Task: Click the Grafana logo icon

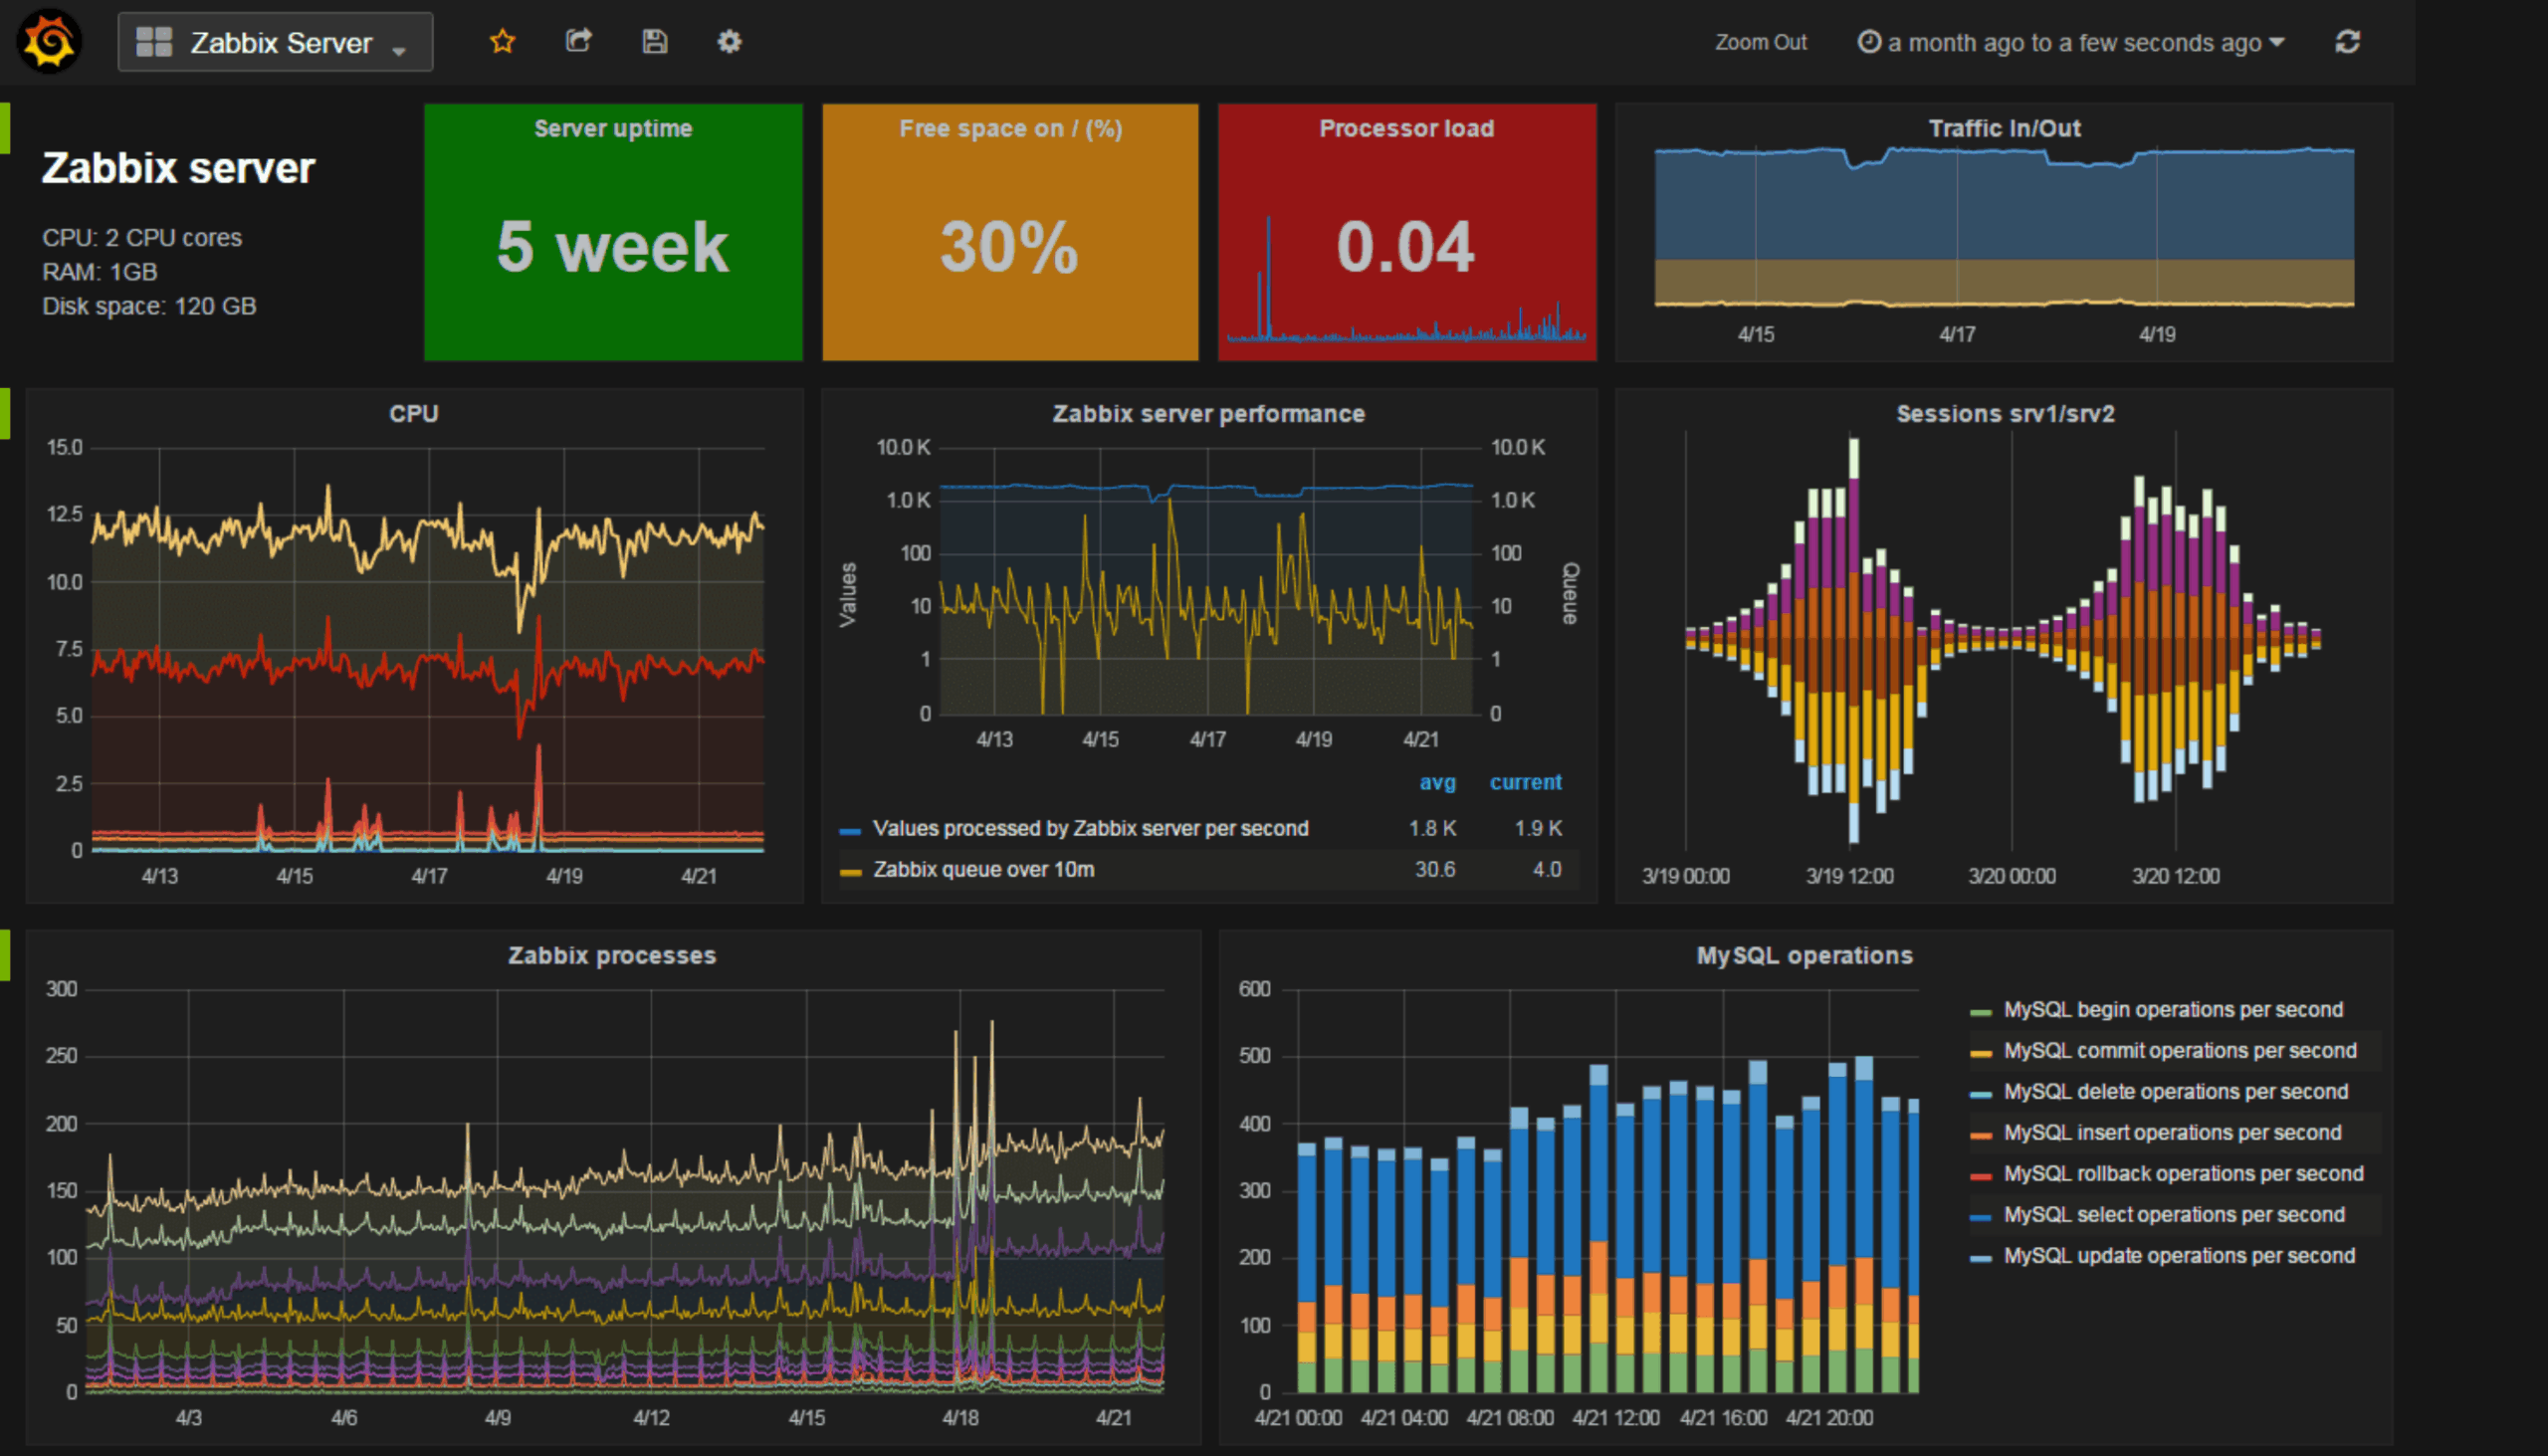Action: click(49, 42)
